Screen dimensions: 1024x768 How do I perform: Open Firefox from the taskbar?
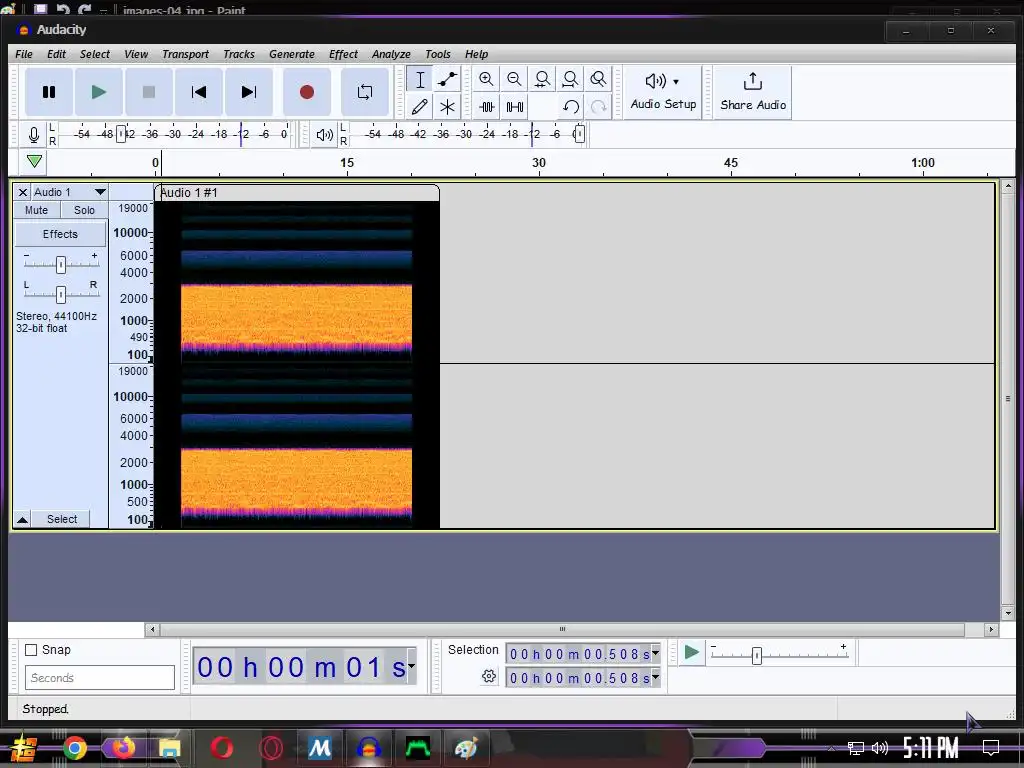click(123, 748)
